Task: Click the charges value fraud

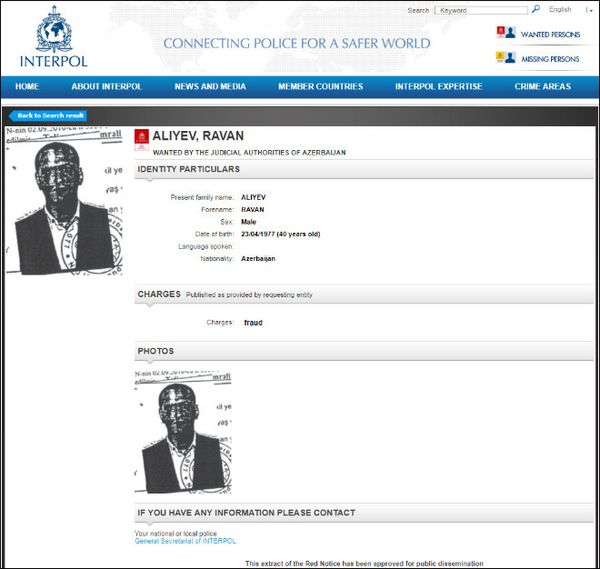Action: pyautogui.click(x=253, y=323)
